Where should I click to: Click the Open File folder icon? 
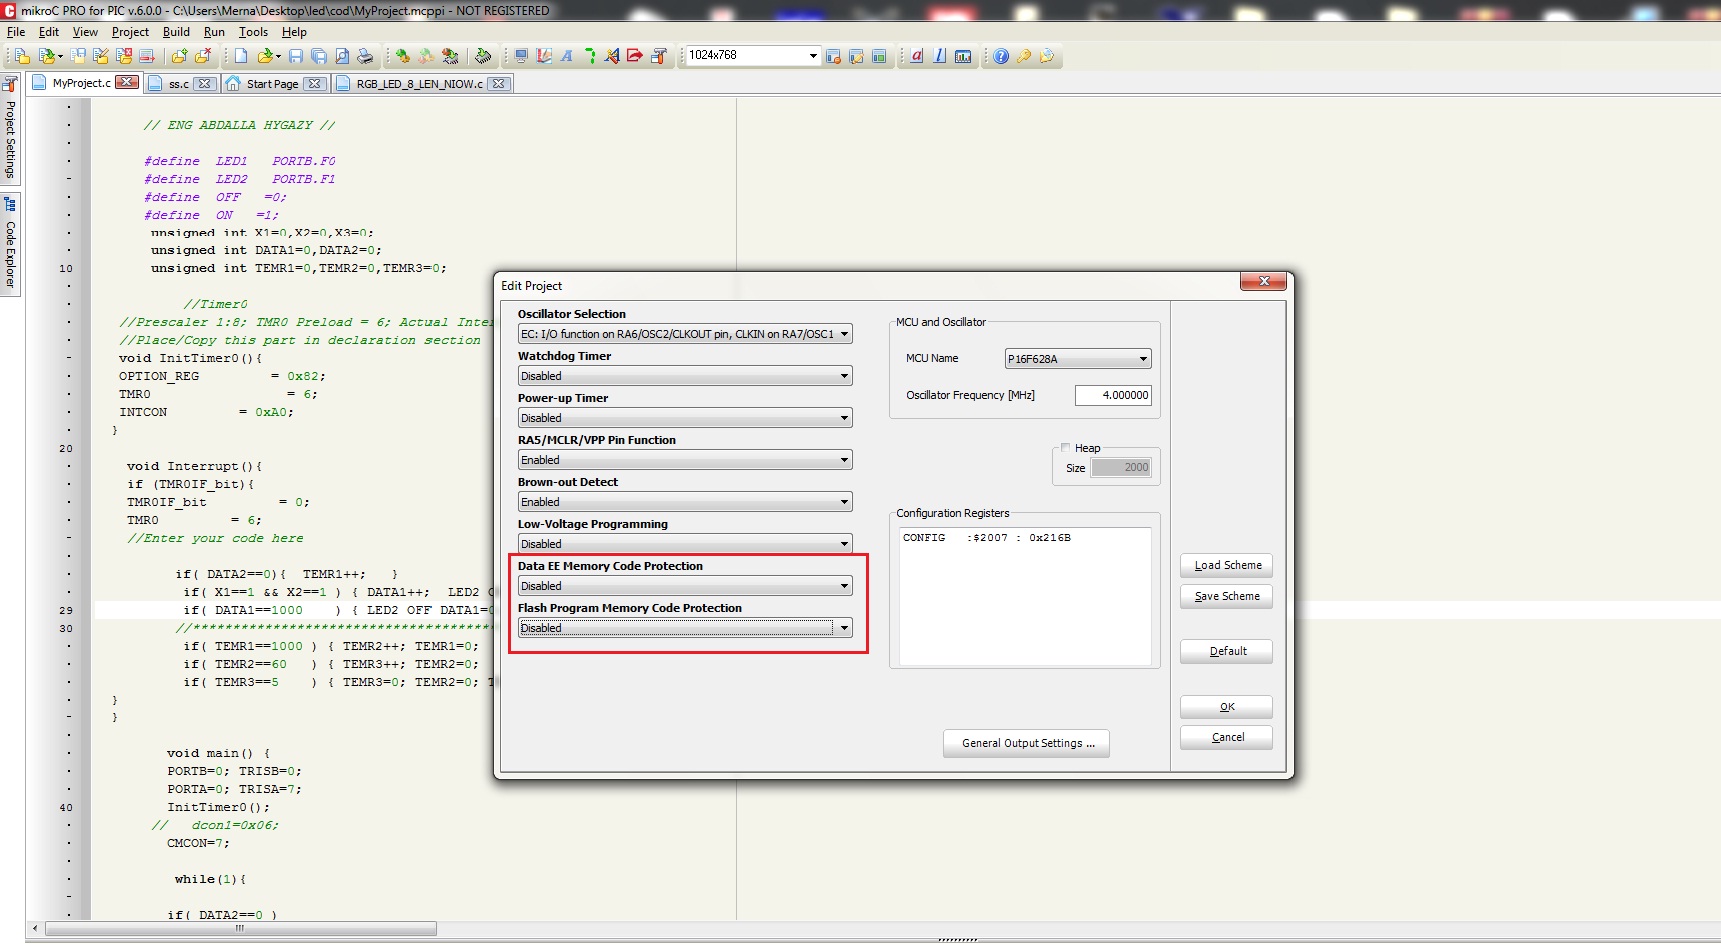pos(265,56)
